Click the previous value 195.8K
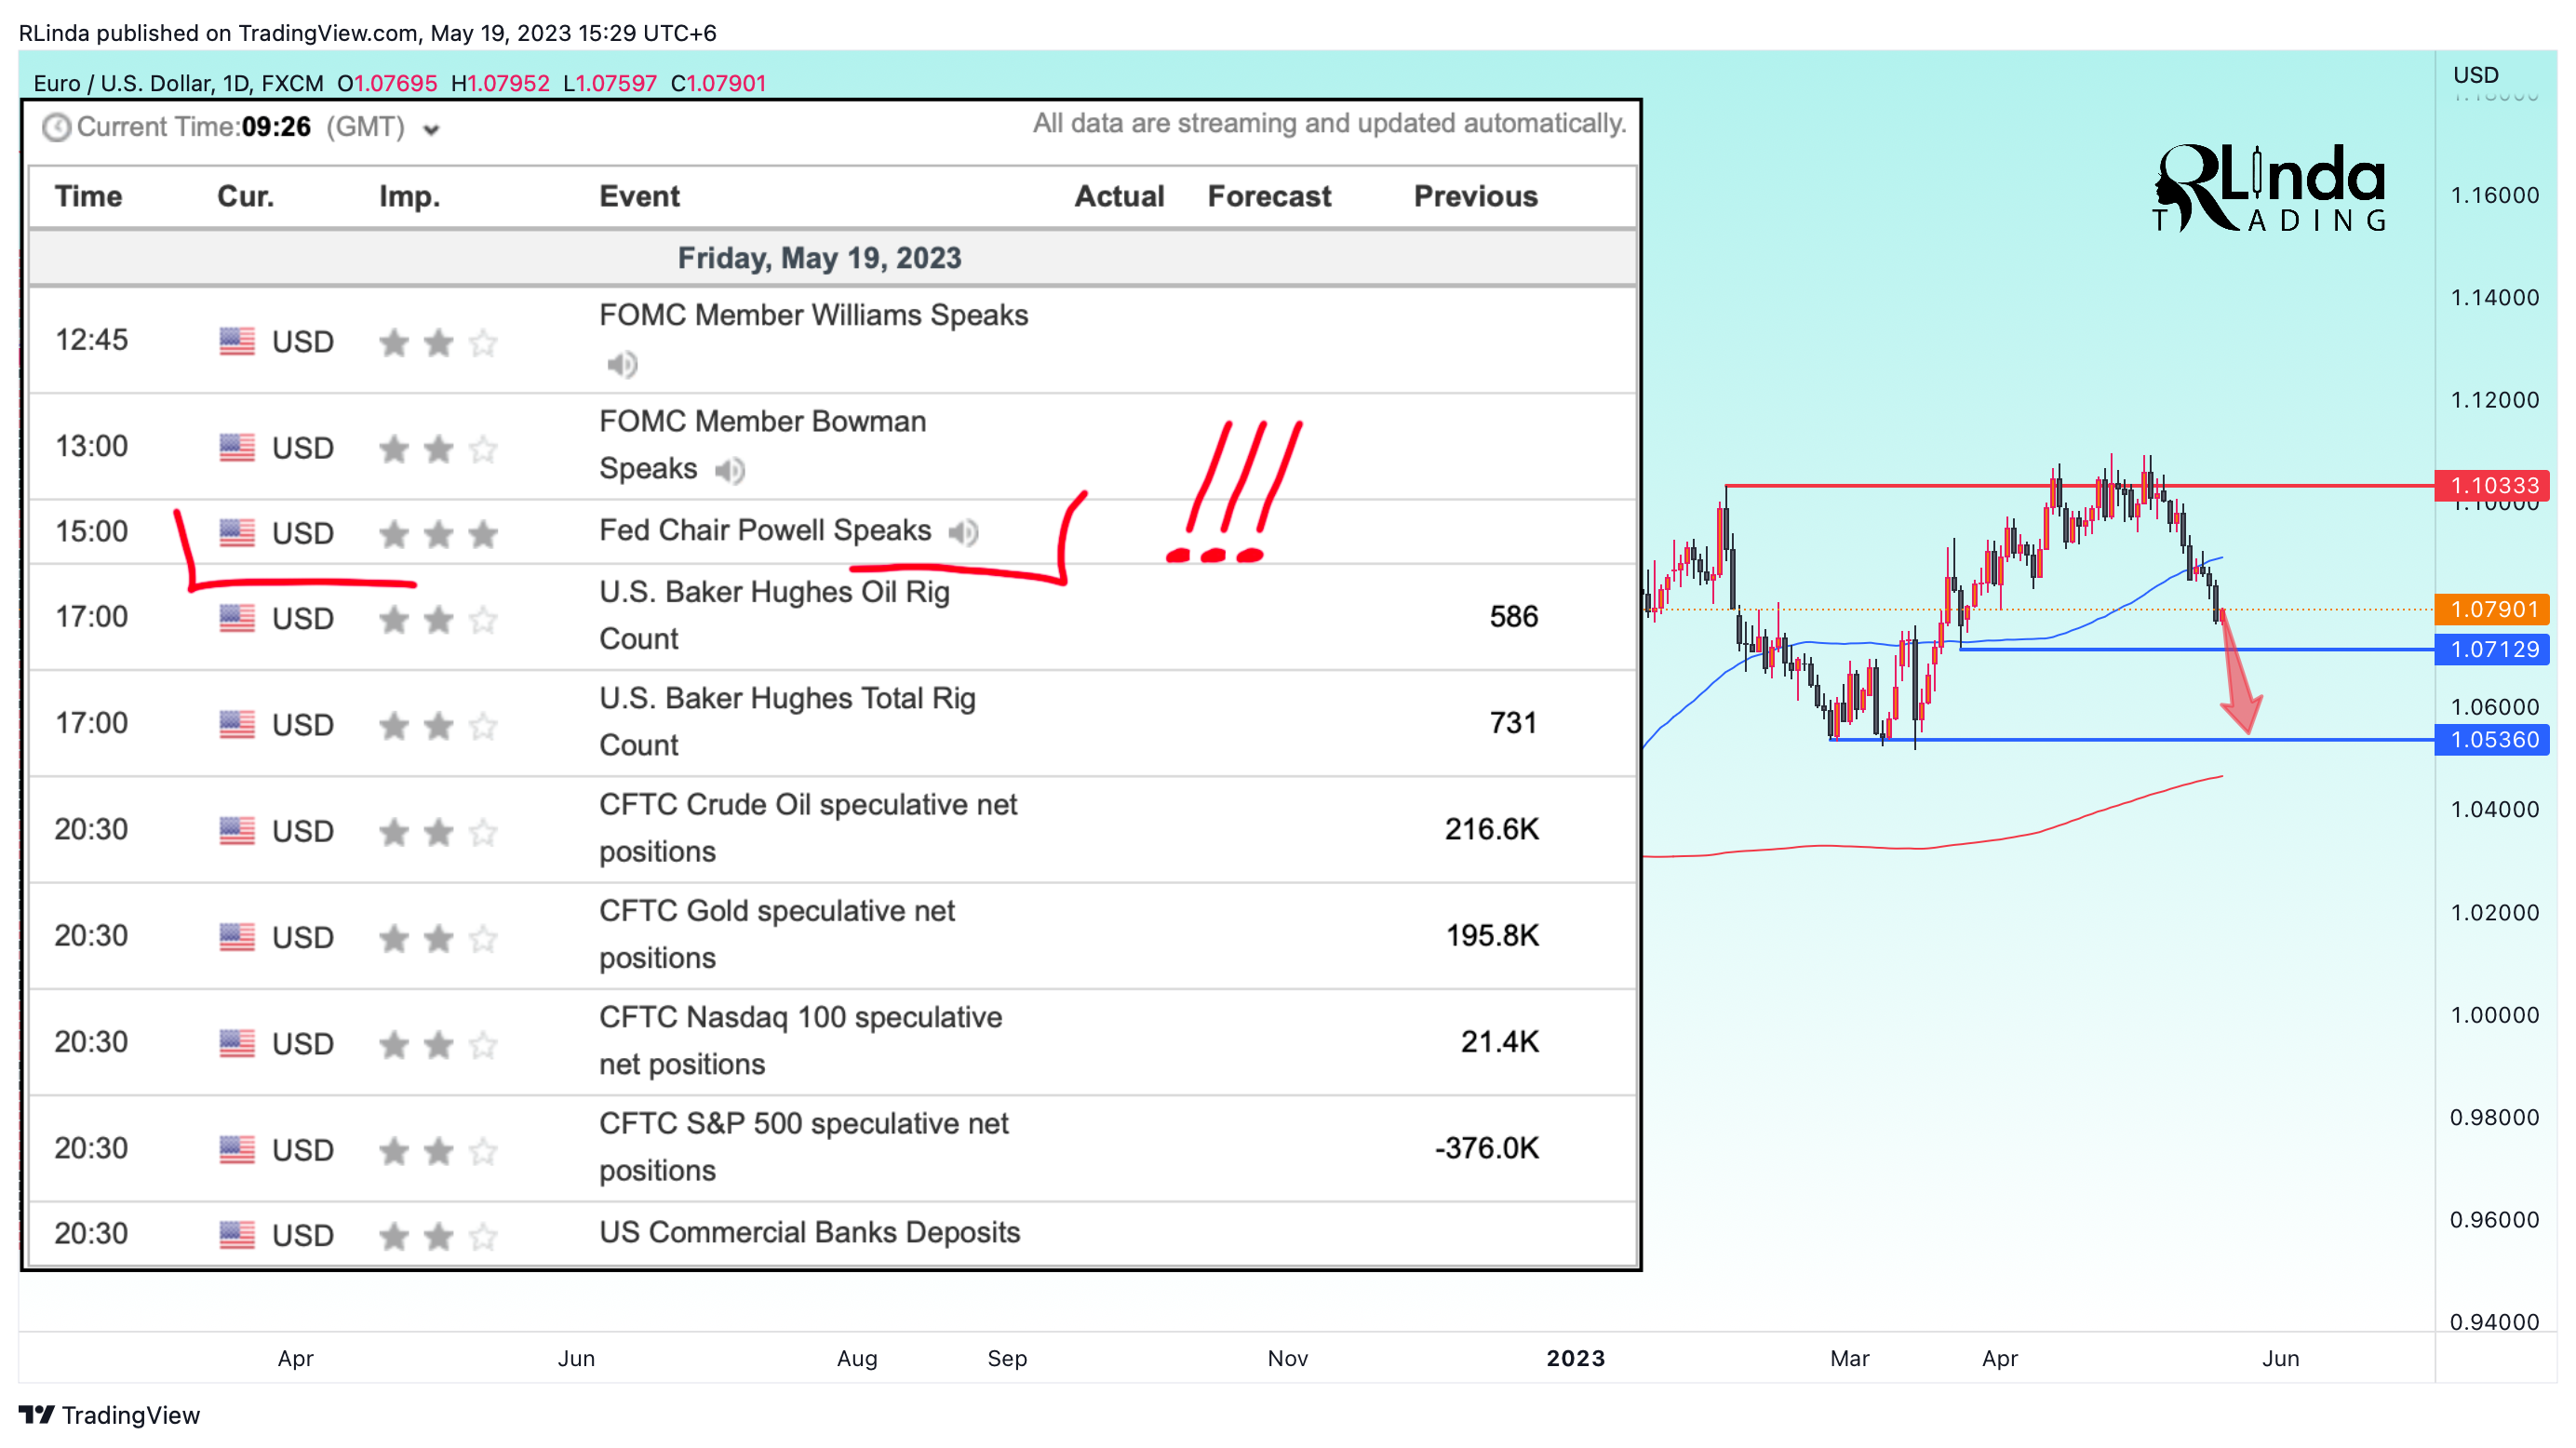Viewport: 2576px width, 1448px height. click(1492, 935)
